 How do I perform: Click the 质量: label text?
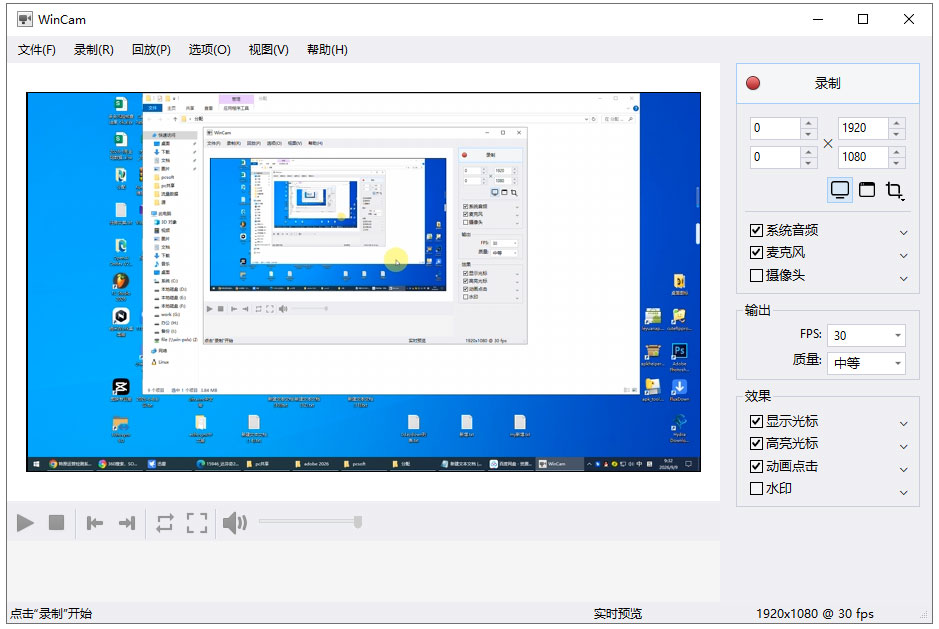tap(807, 359)
